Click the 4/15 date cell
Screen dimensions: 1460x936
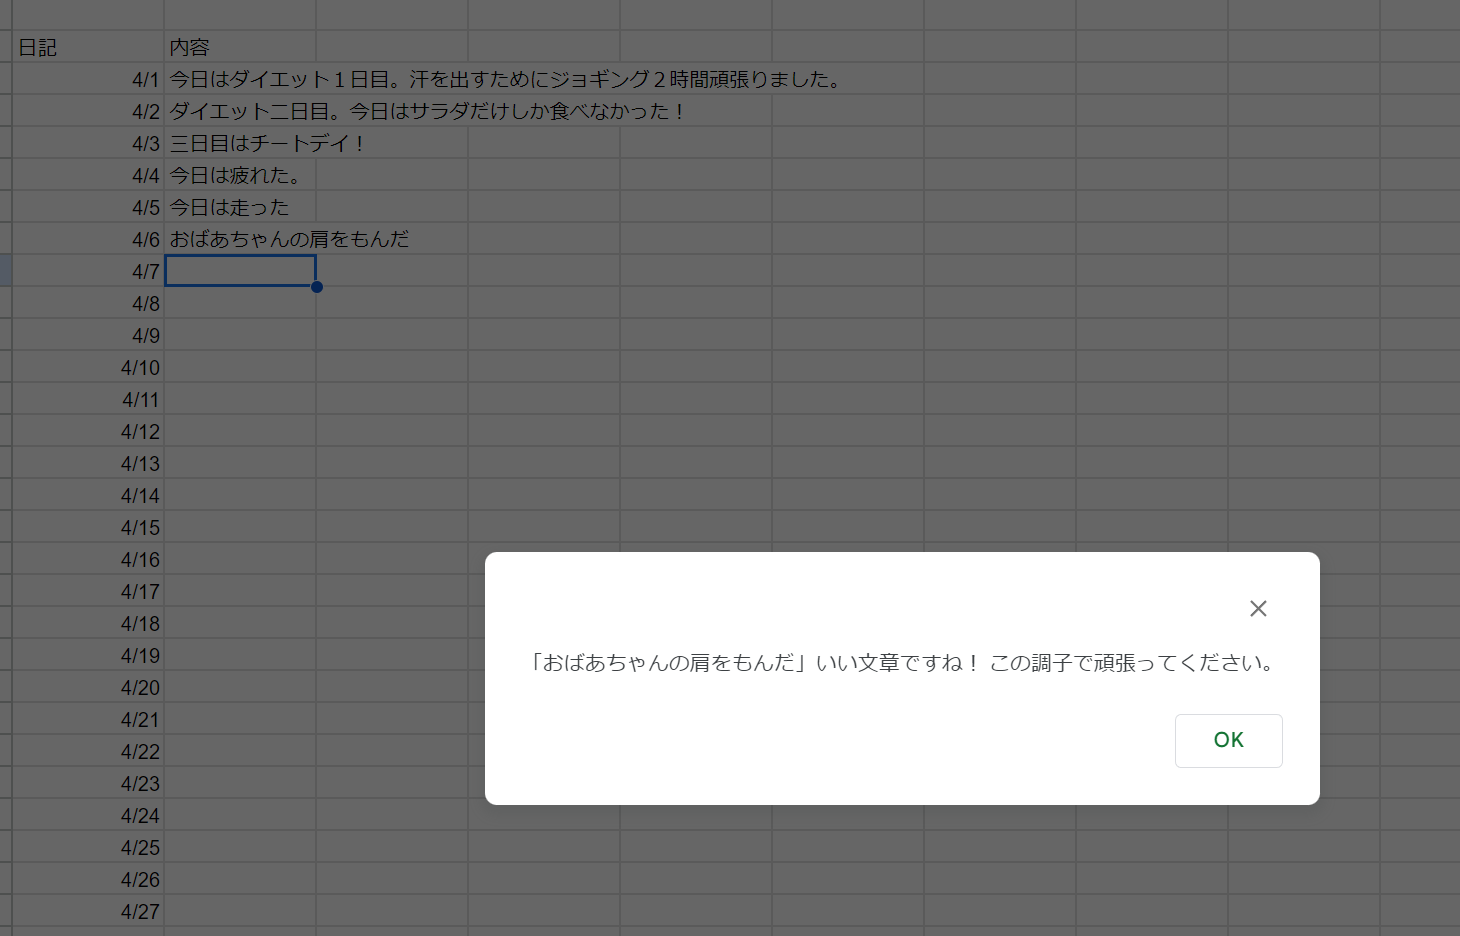click(x=88, y=527)
